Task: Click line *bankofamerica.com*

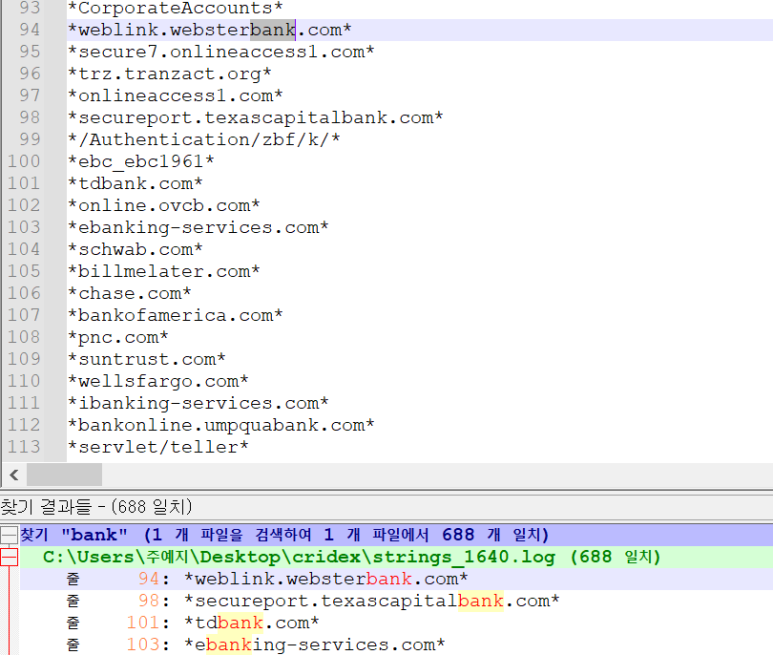Action: 175,315
